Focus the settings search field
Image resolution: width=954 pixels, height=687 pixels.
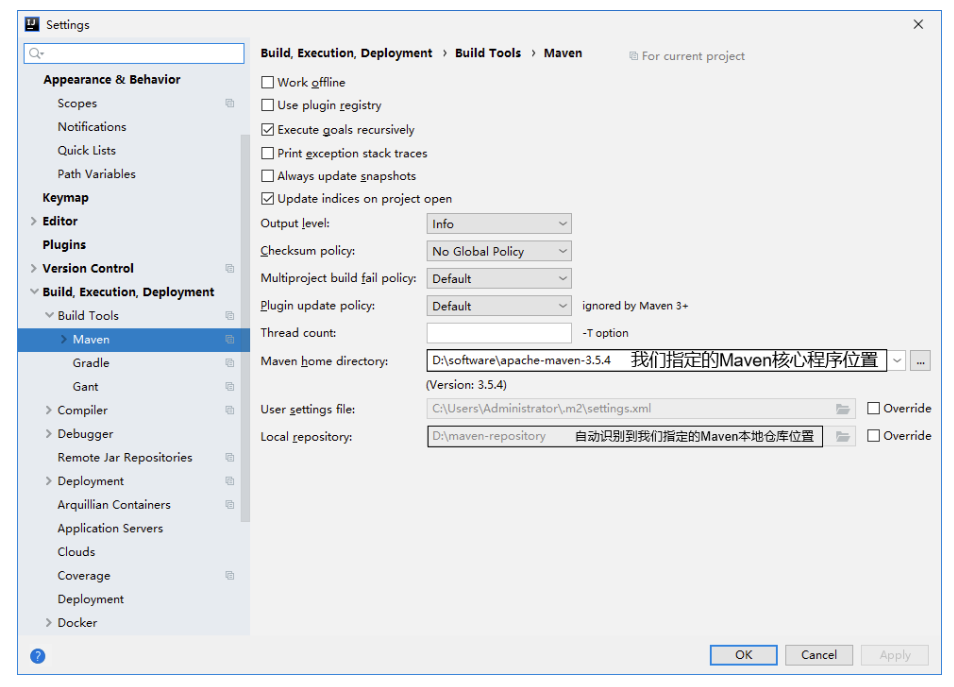(x=134, y=54)
